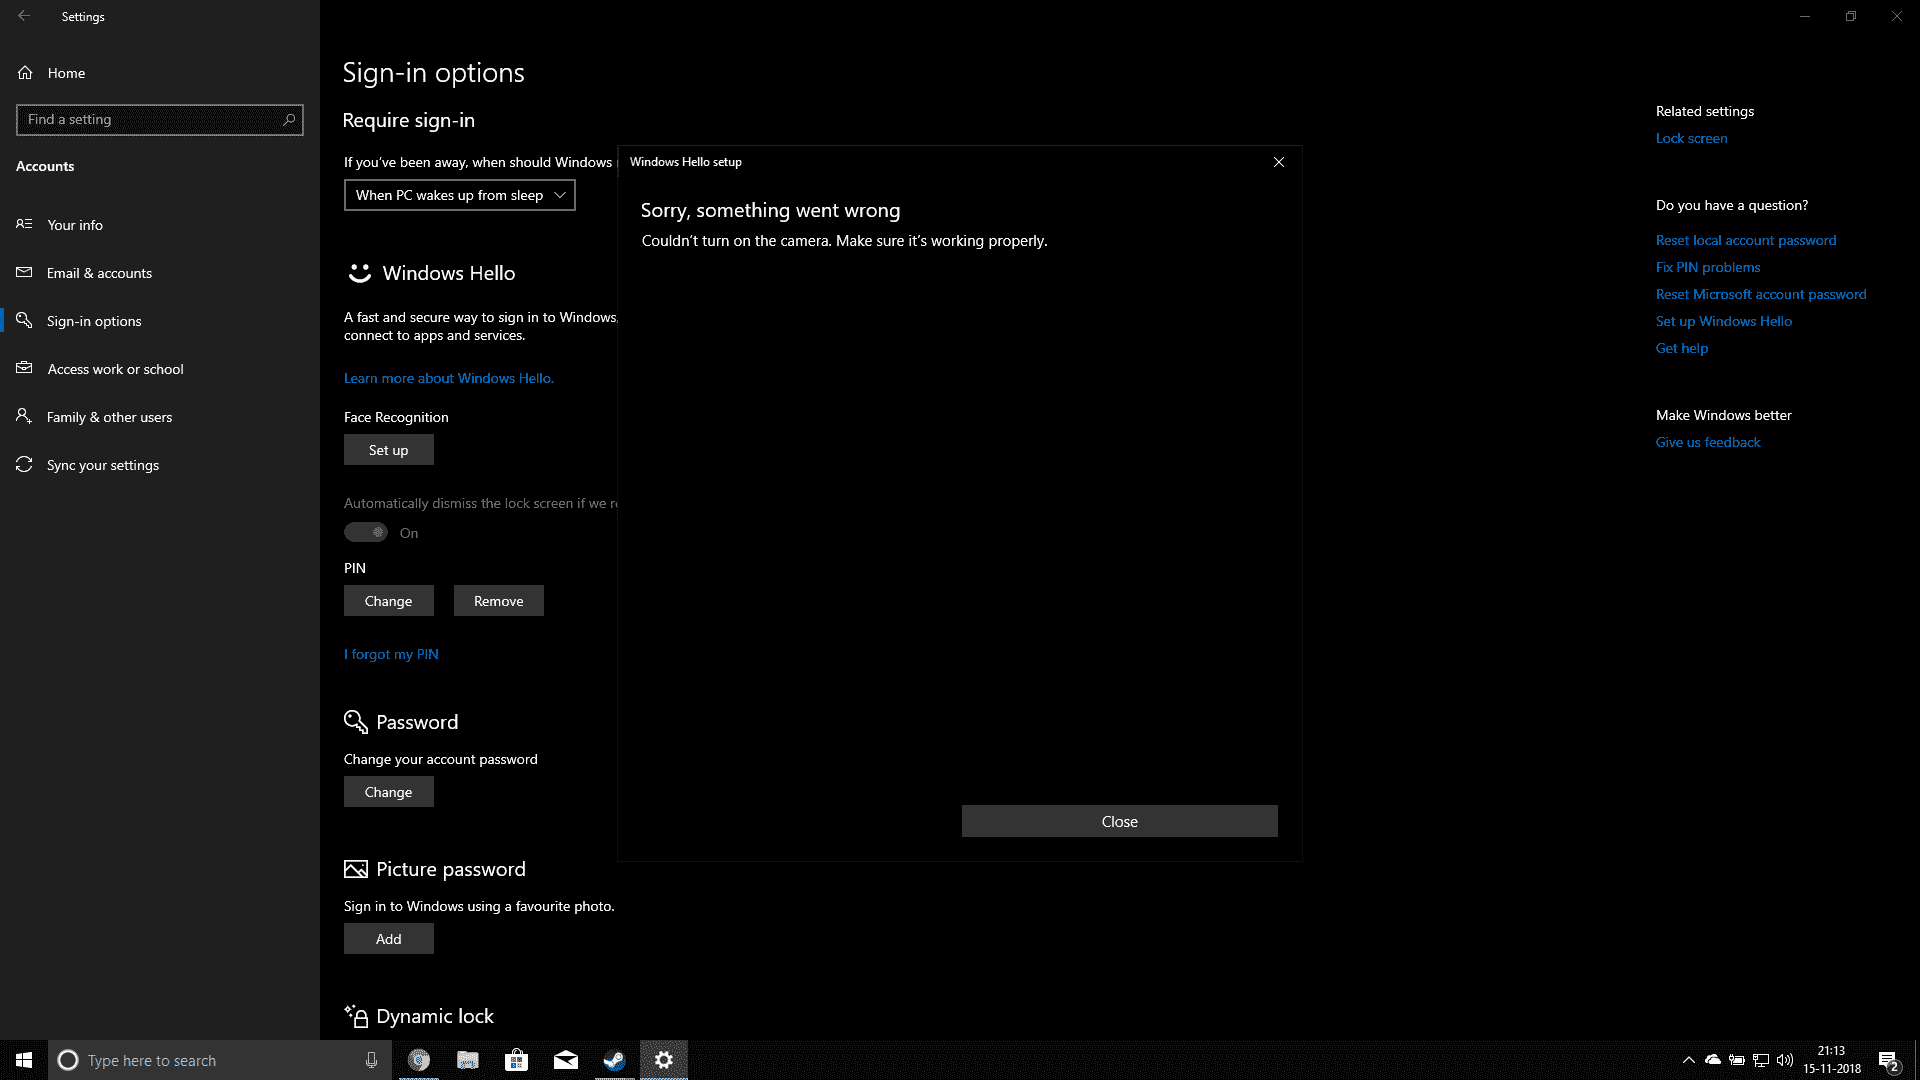This screenshot has height=1080, width=1920.
Task: Click the volume speaker tray icon
Action: 1785,1060
